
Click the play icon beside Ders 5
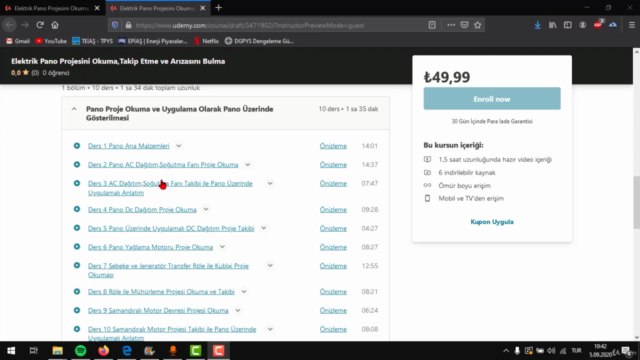(77, 228)
